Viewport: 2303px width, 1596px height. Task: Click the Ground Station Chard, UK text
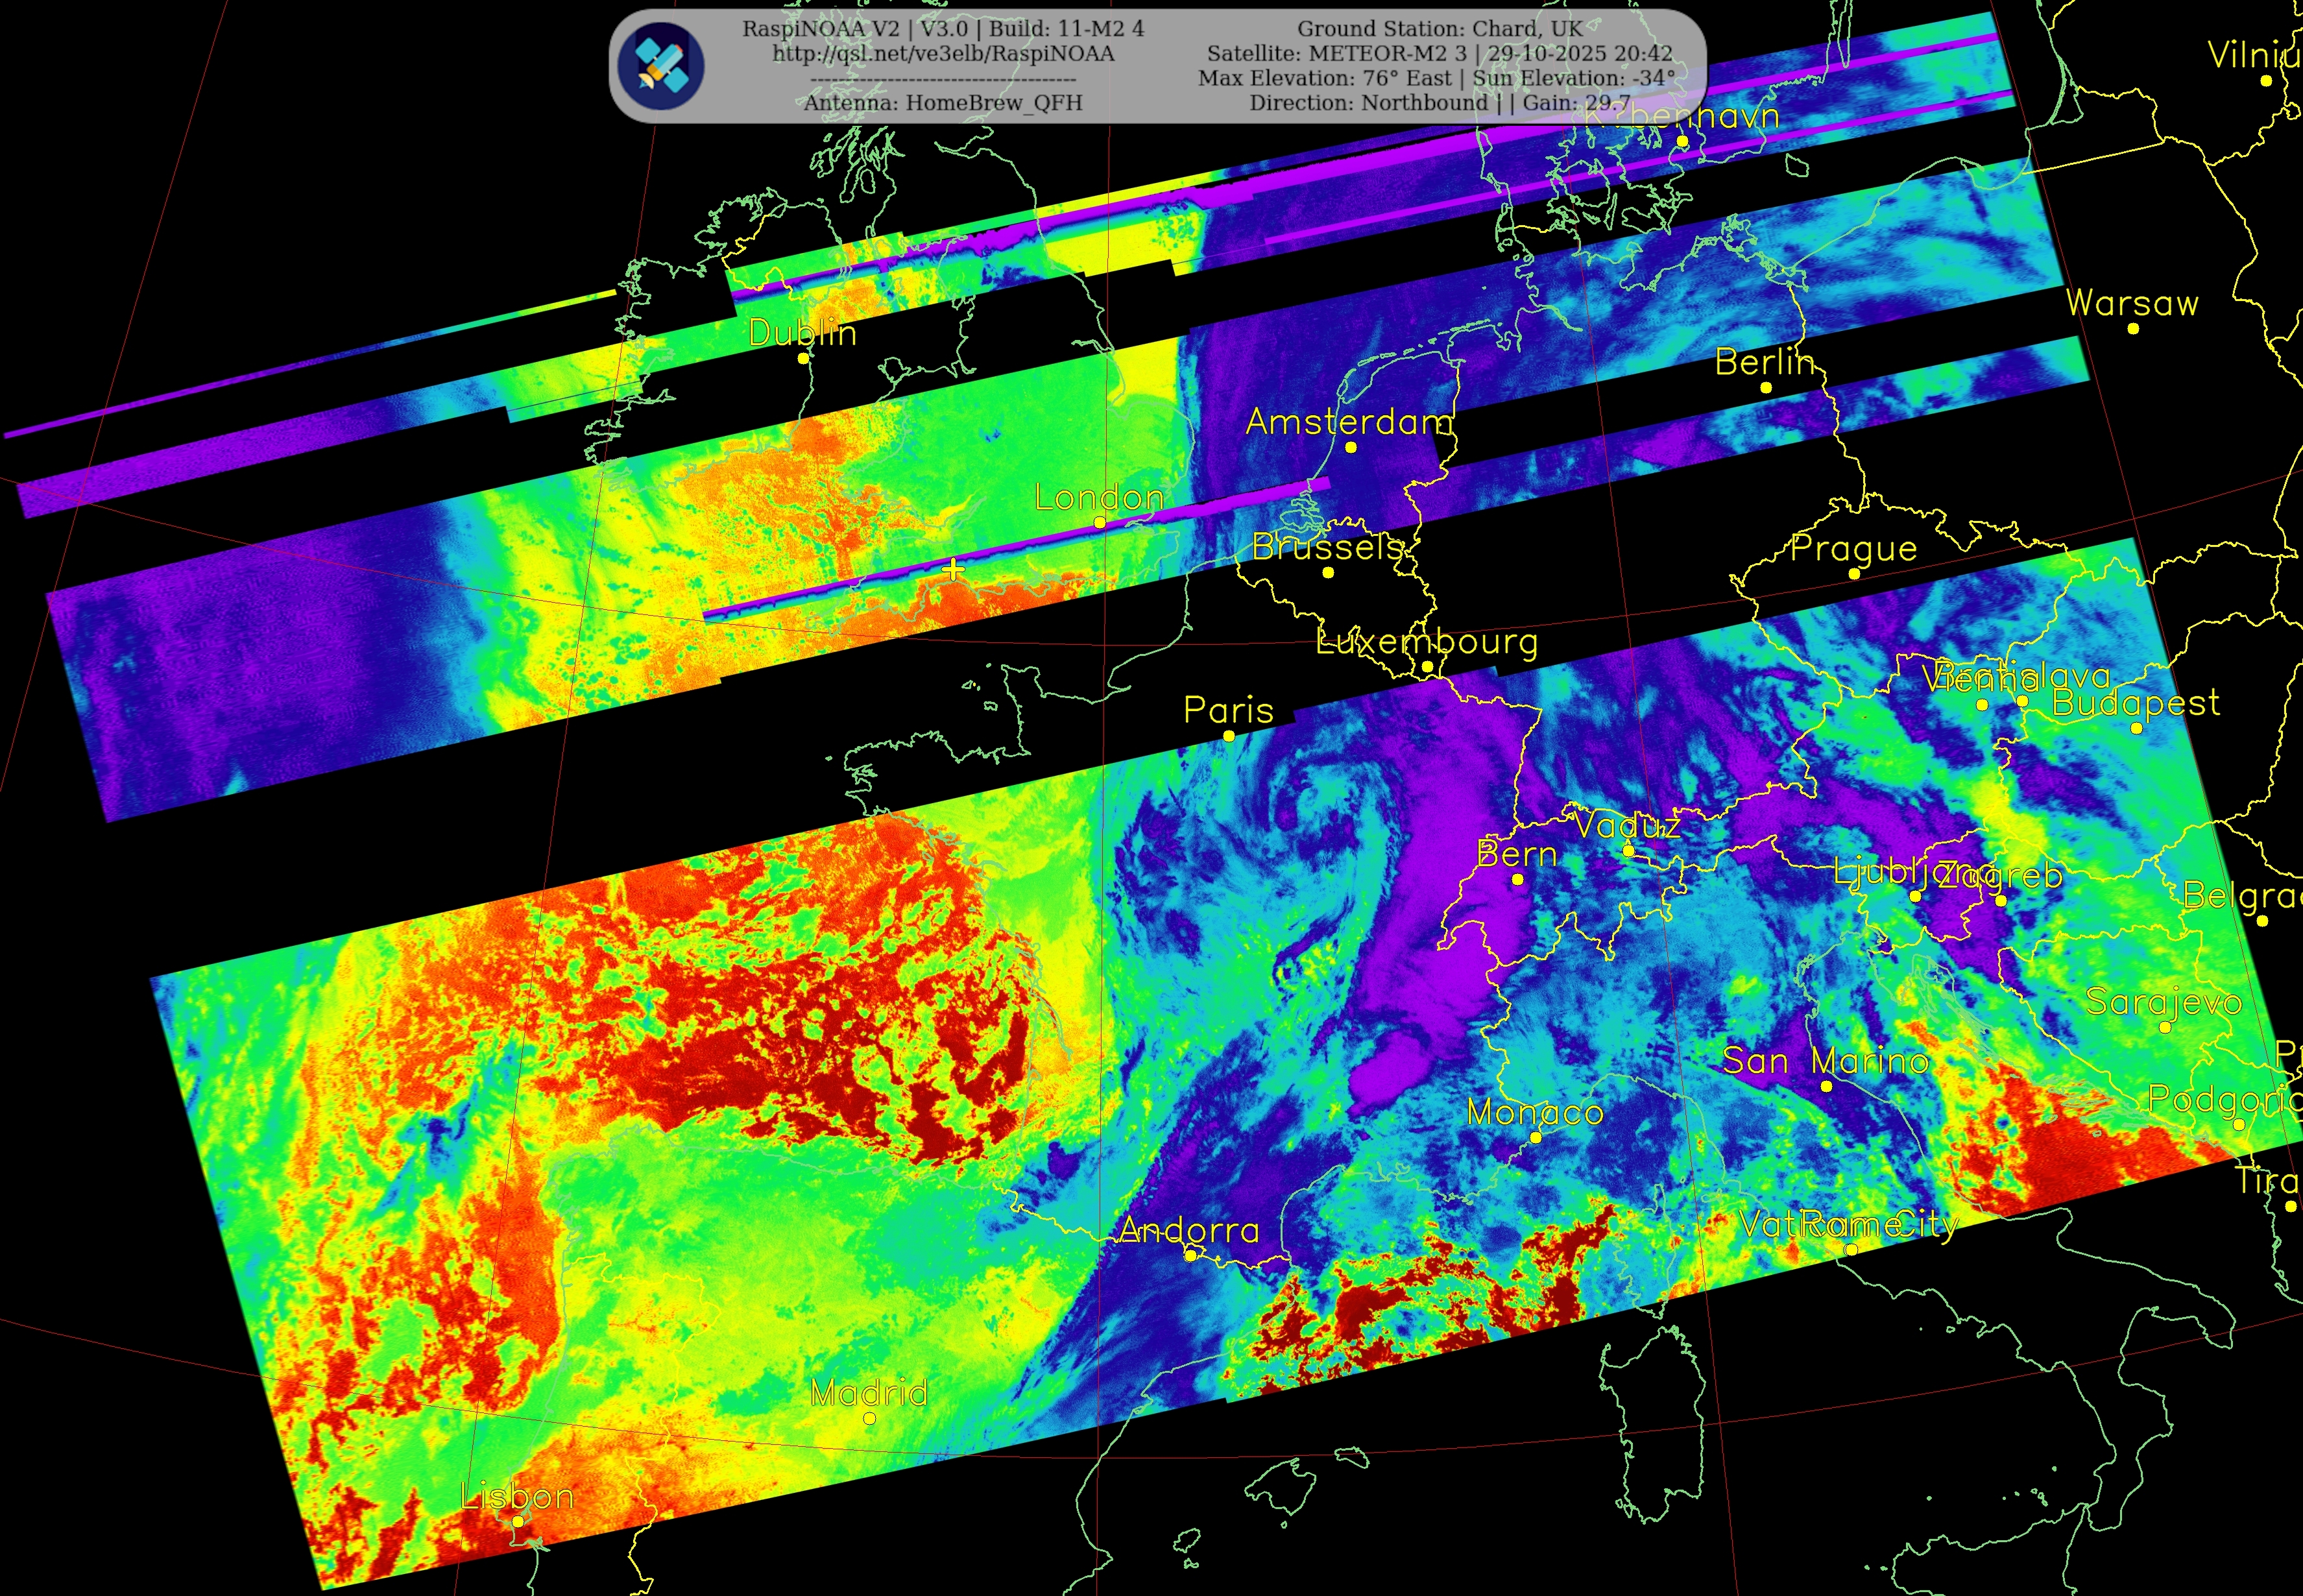1440,29
